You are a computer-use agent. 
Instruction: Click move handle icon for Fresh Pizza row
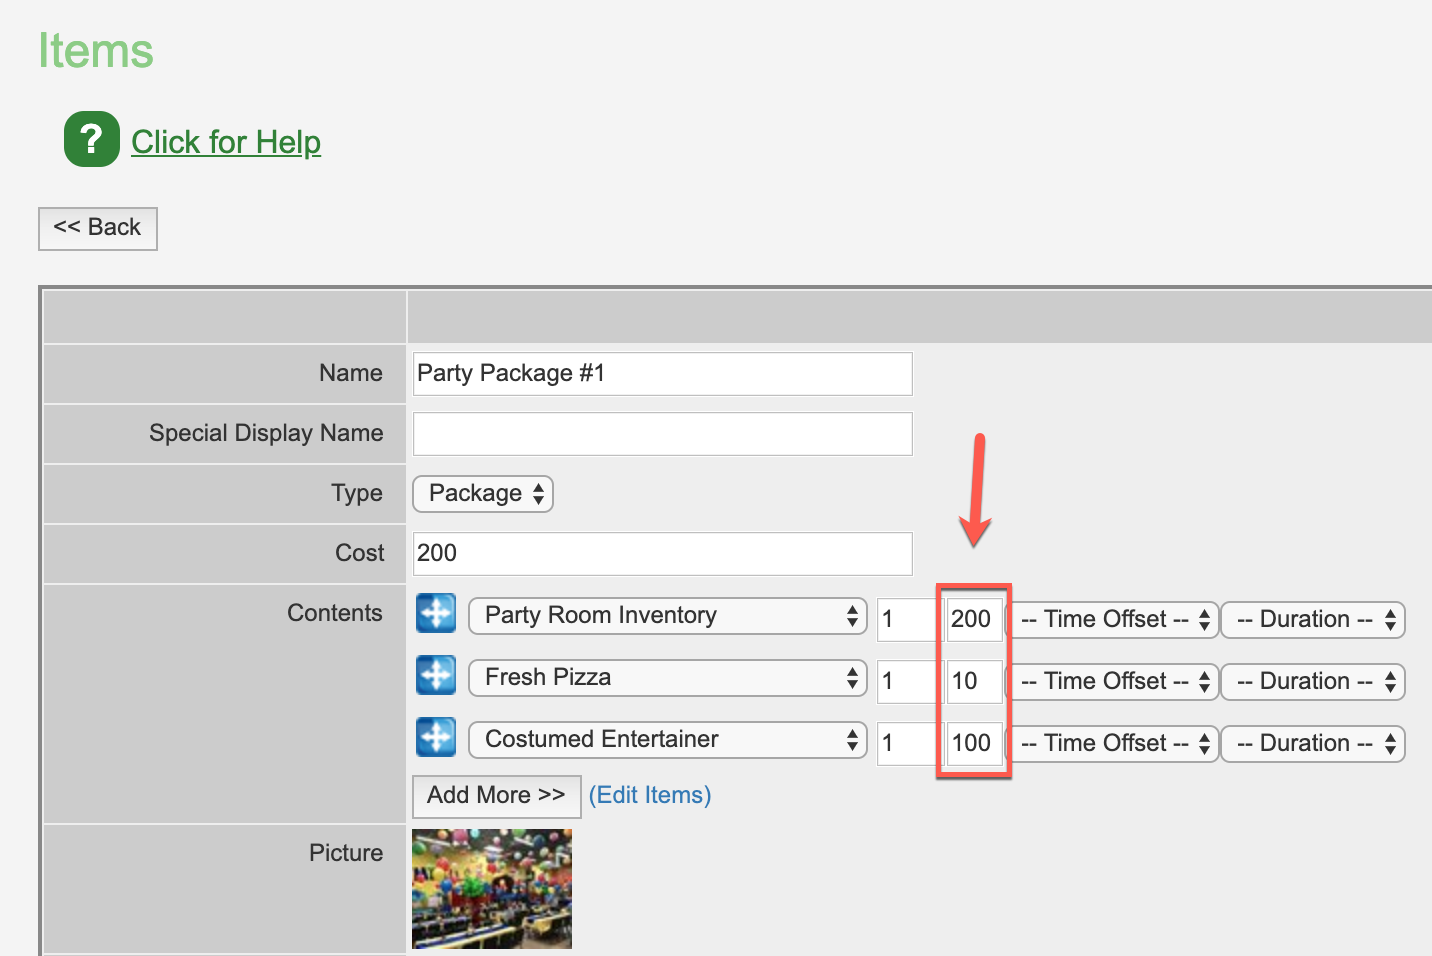tap(436, 675)
